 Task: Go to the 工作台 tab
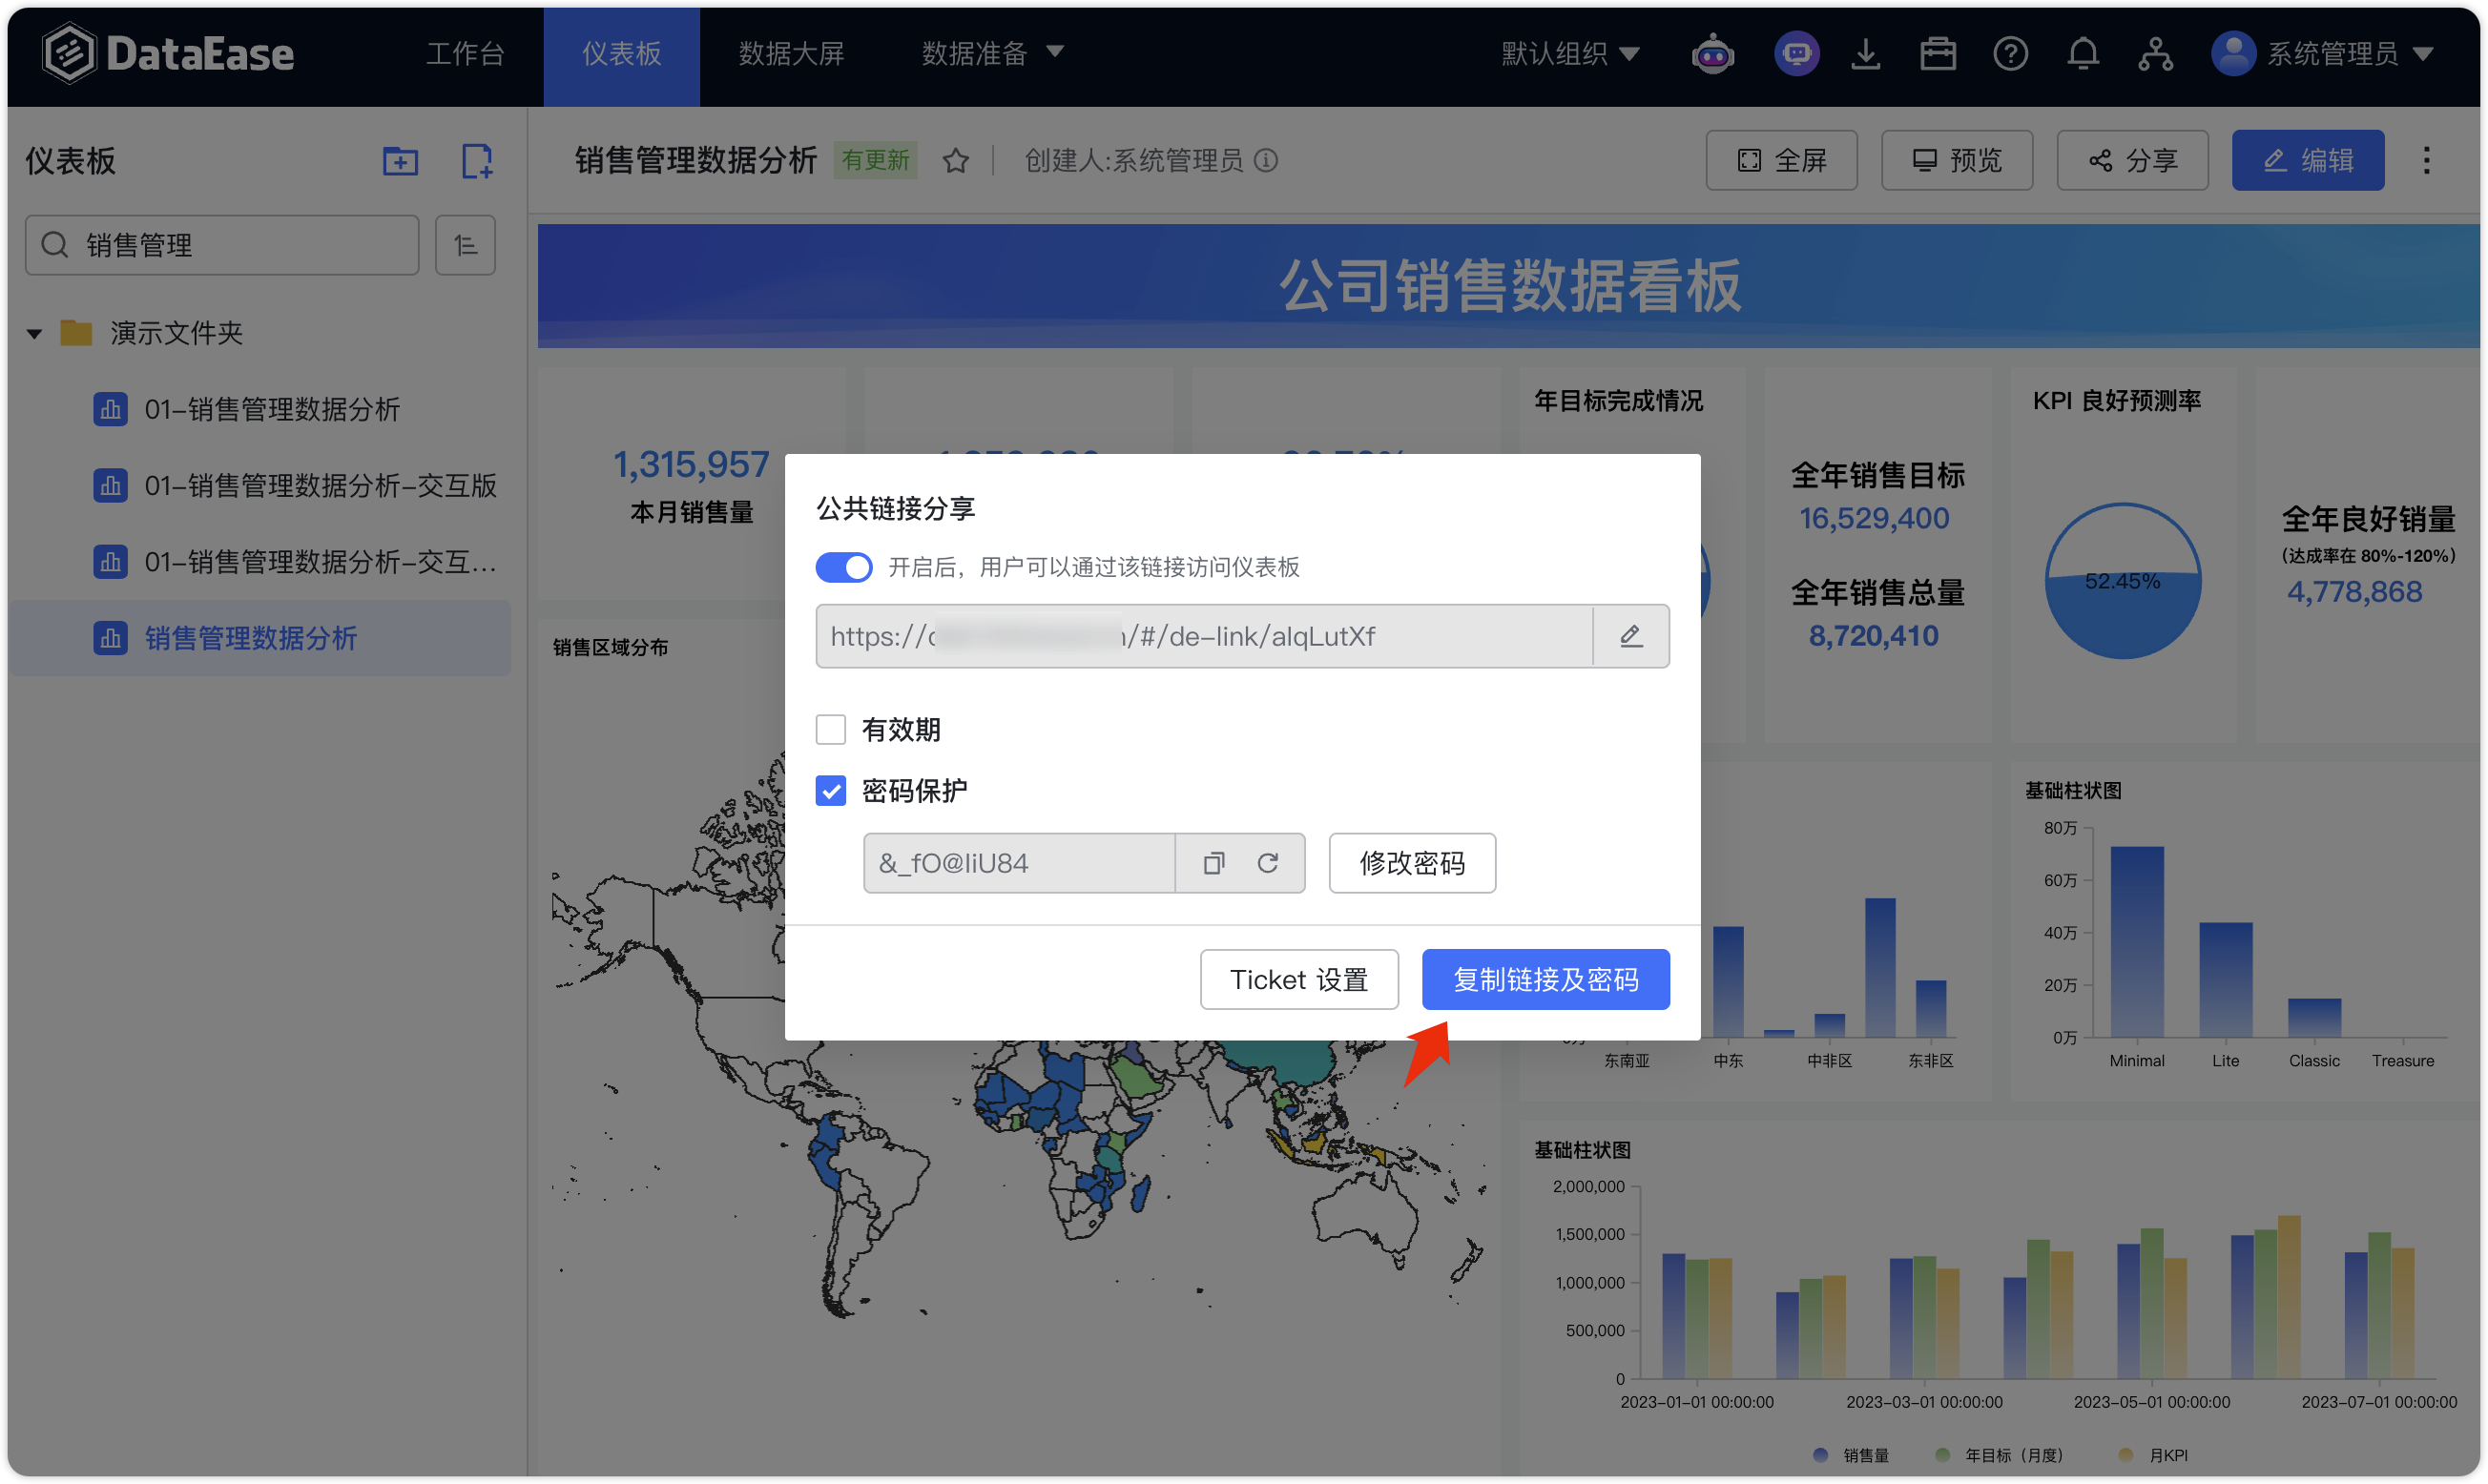[x=465, y=53]
